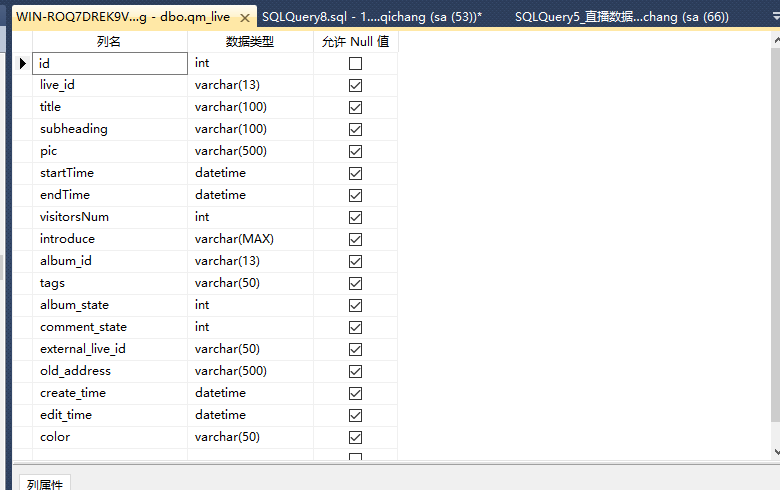Click the pic column name cell
Viewport: 780px width, 490px height.
point(110,151)
